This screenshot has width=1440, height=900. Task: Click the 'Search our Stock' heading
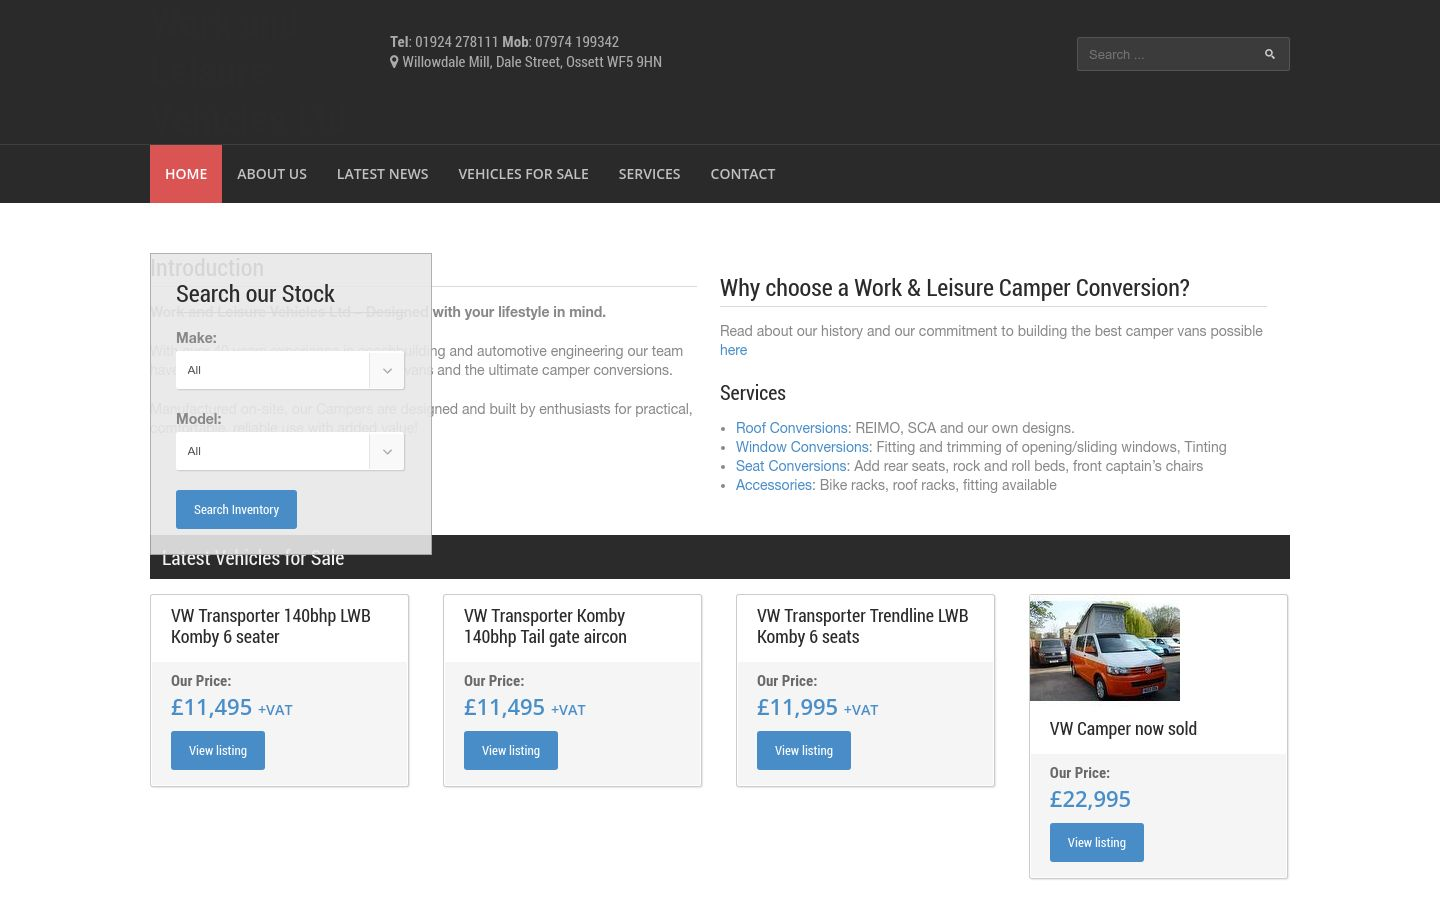click(x=255, y=294)
